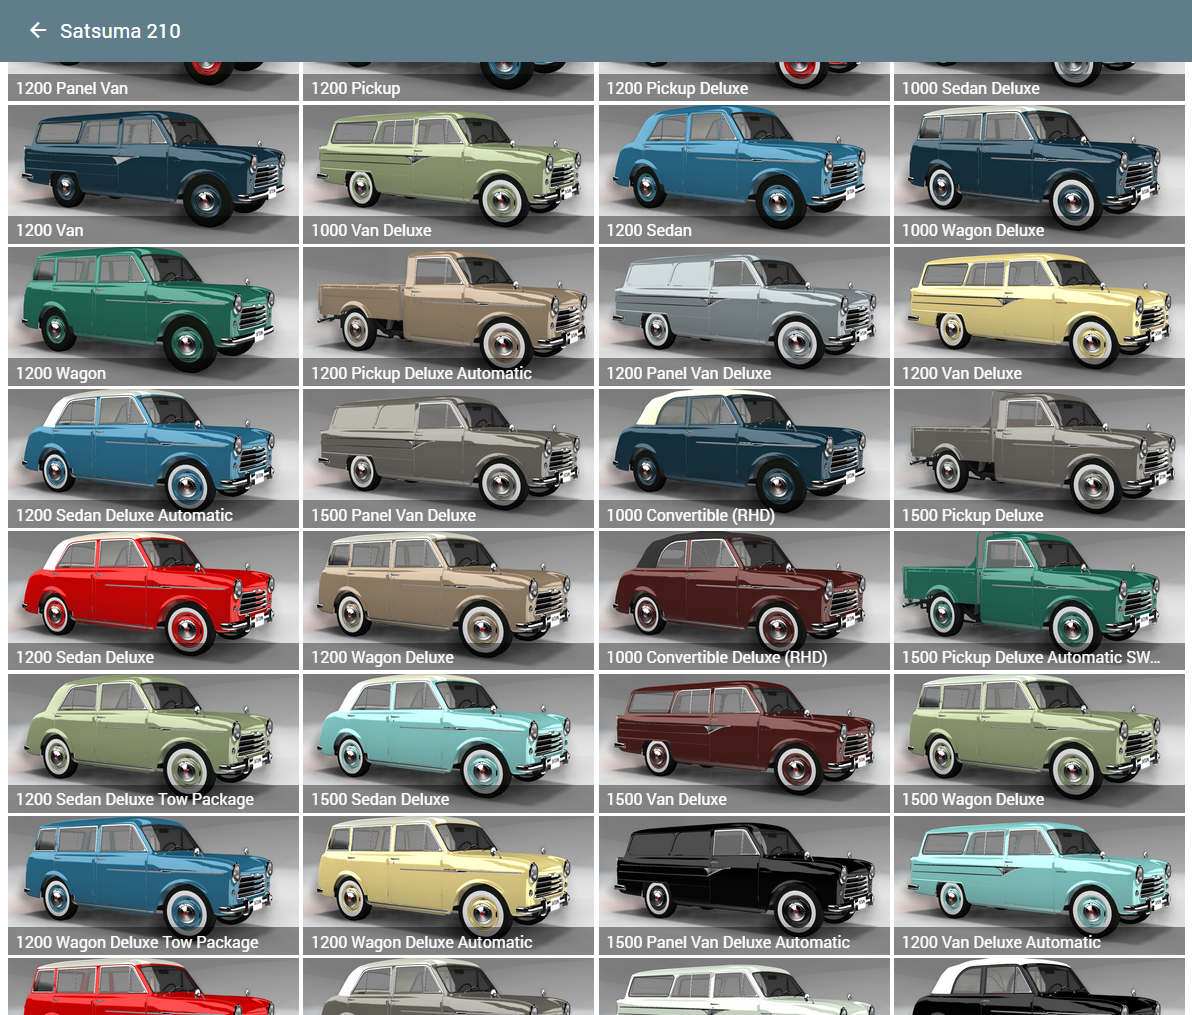Select the maroon 1500 Van Deluxe
Image resolution: width=1192 pixels, height=1015 pixels.
point(744,743)
